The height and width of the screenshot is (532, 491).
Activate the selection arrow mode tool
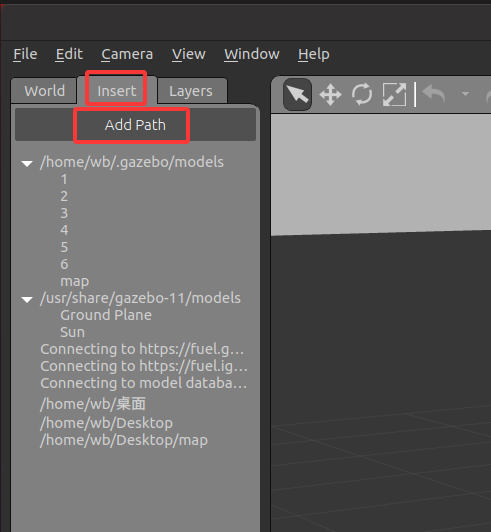[x=297, y=94]
